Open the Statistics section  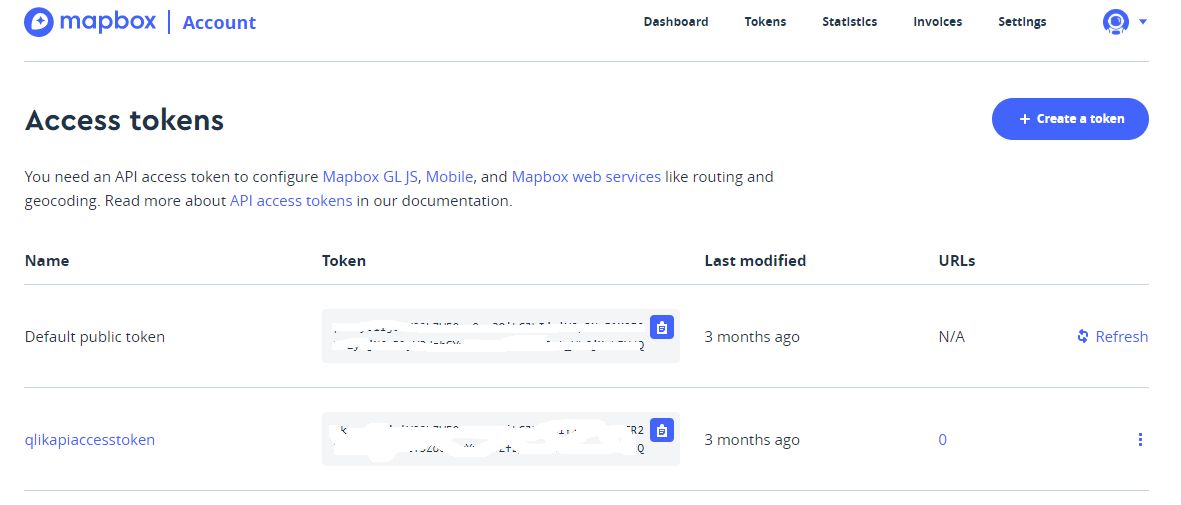point(849,22)
